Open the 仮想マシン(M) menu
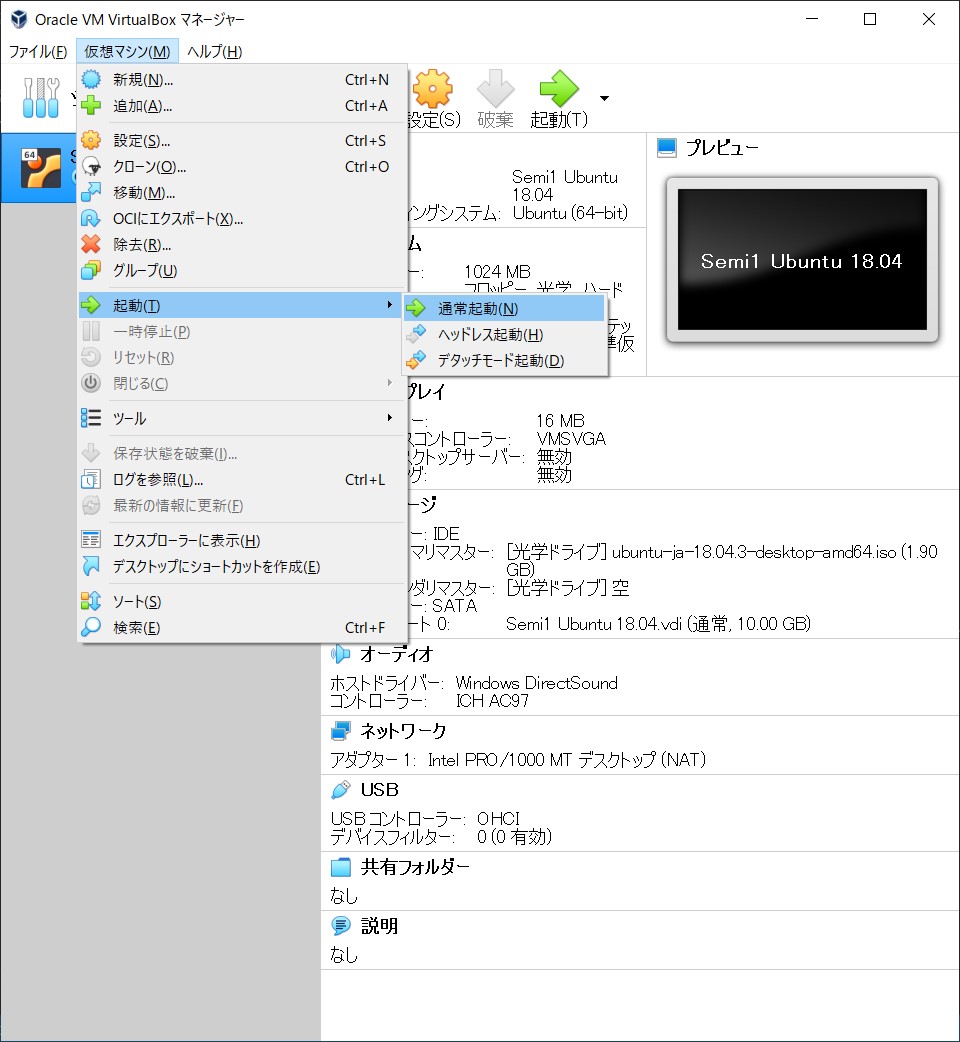960x1042 pixels. tap(127, 51)
